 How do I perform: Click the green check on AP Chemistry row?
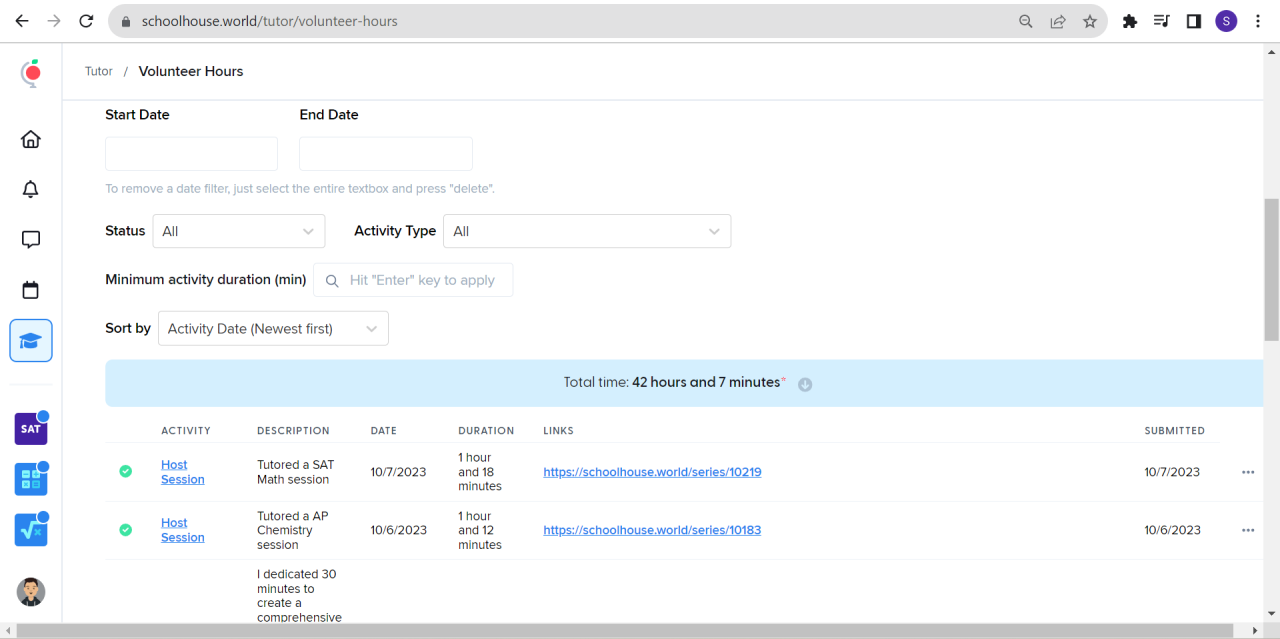(125, 530)
